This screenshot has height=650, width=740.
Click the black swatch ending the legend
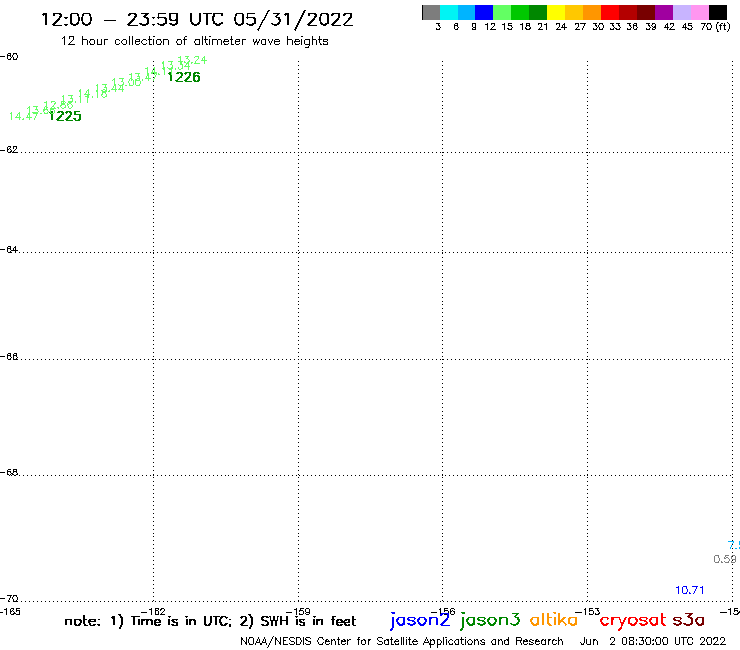pyautogui.click(x=718, y=12)
